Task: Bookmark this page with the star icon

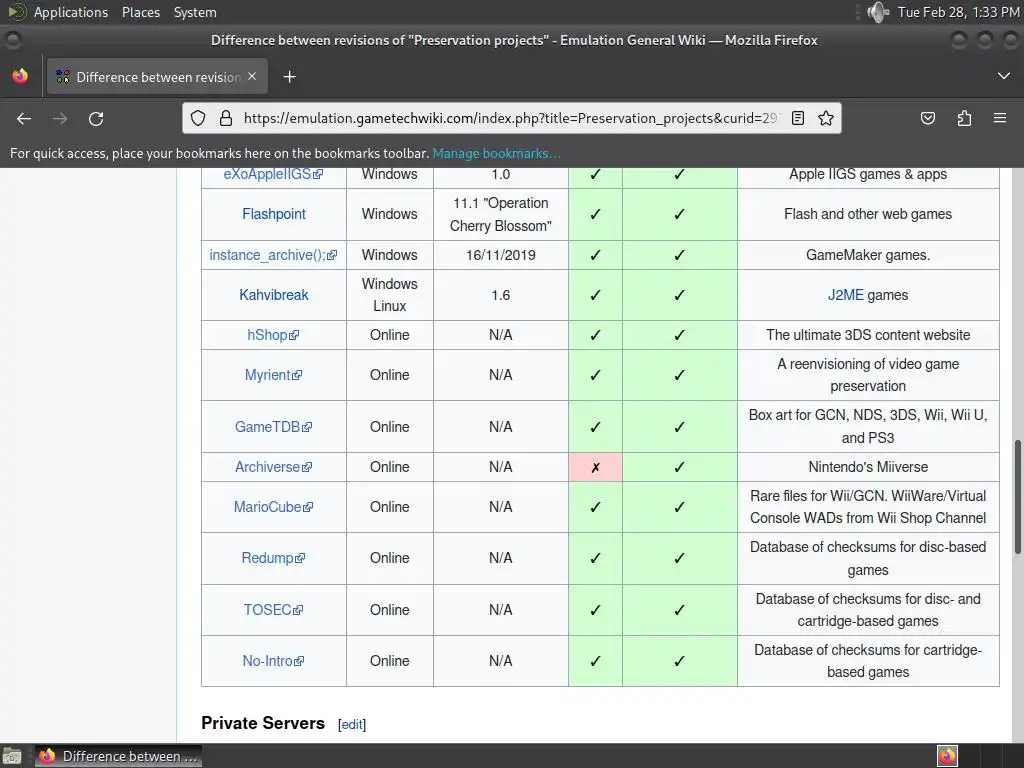Action: point(825,118)
